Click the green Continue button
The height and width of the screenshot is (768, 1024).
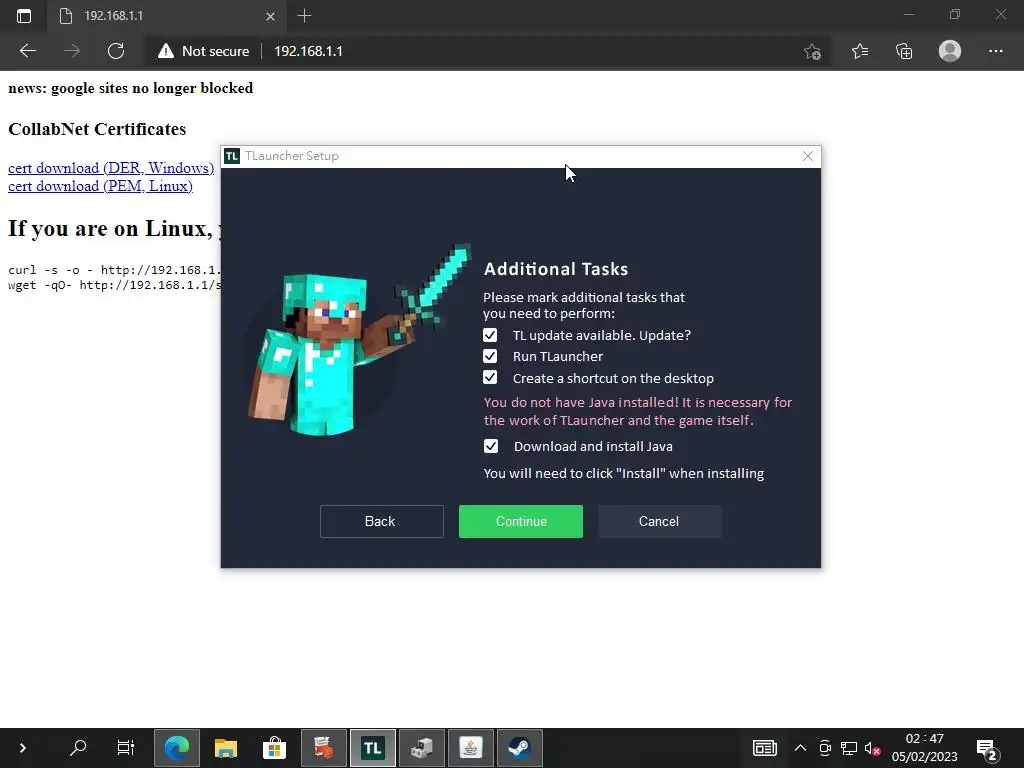coord(520,521)
